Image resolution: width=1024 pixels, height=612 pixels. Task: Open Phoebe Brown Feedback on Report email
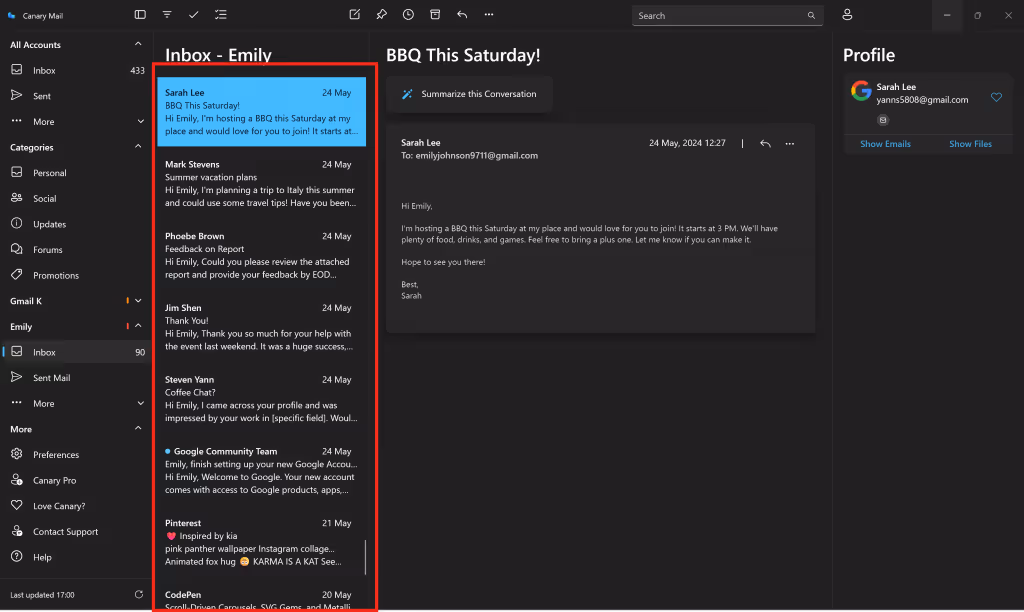[261, 255]
